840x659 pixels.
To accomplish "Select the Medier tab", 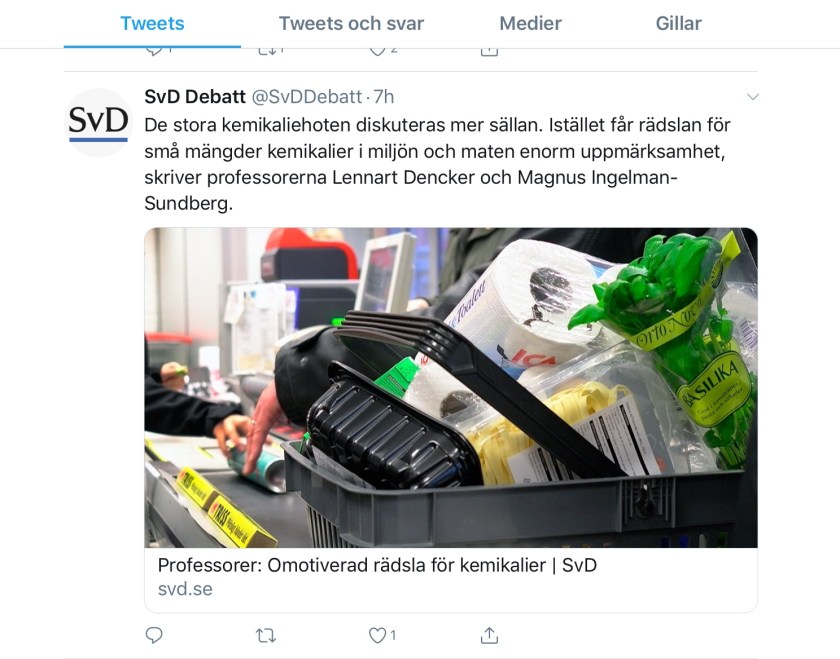I will tap(530, 24).
